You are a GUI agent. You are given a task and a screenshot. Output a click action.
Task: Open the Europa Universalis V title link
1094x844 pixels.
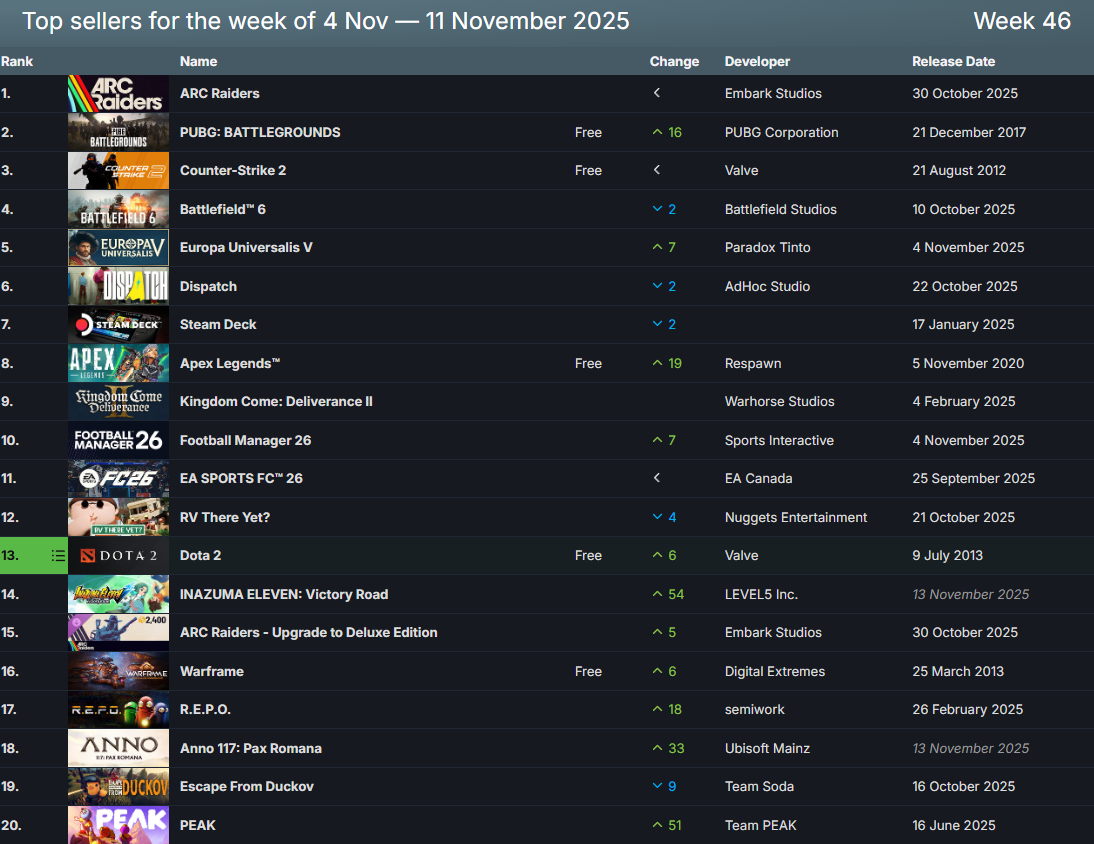pos(246,248)
